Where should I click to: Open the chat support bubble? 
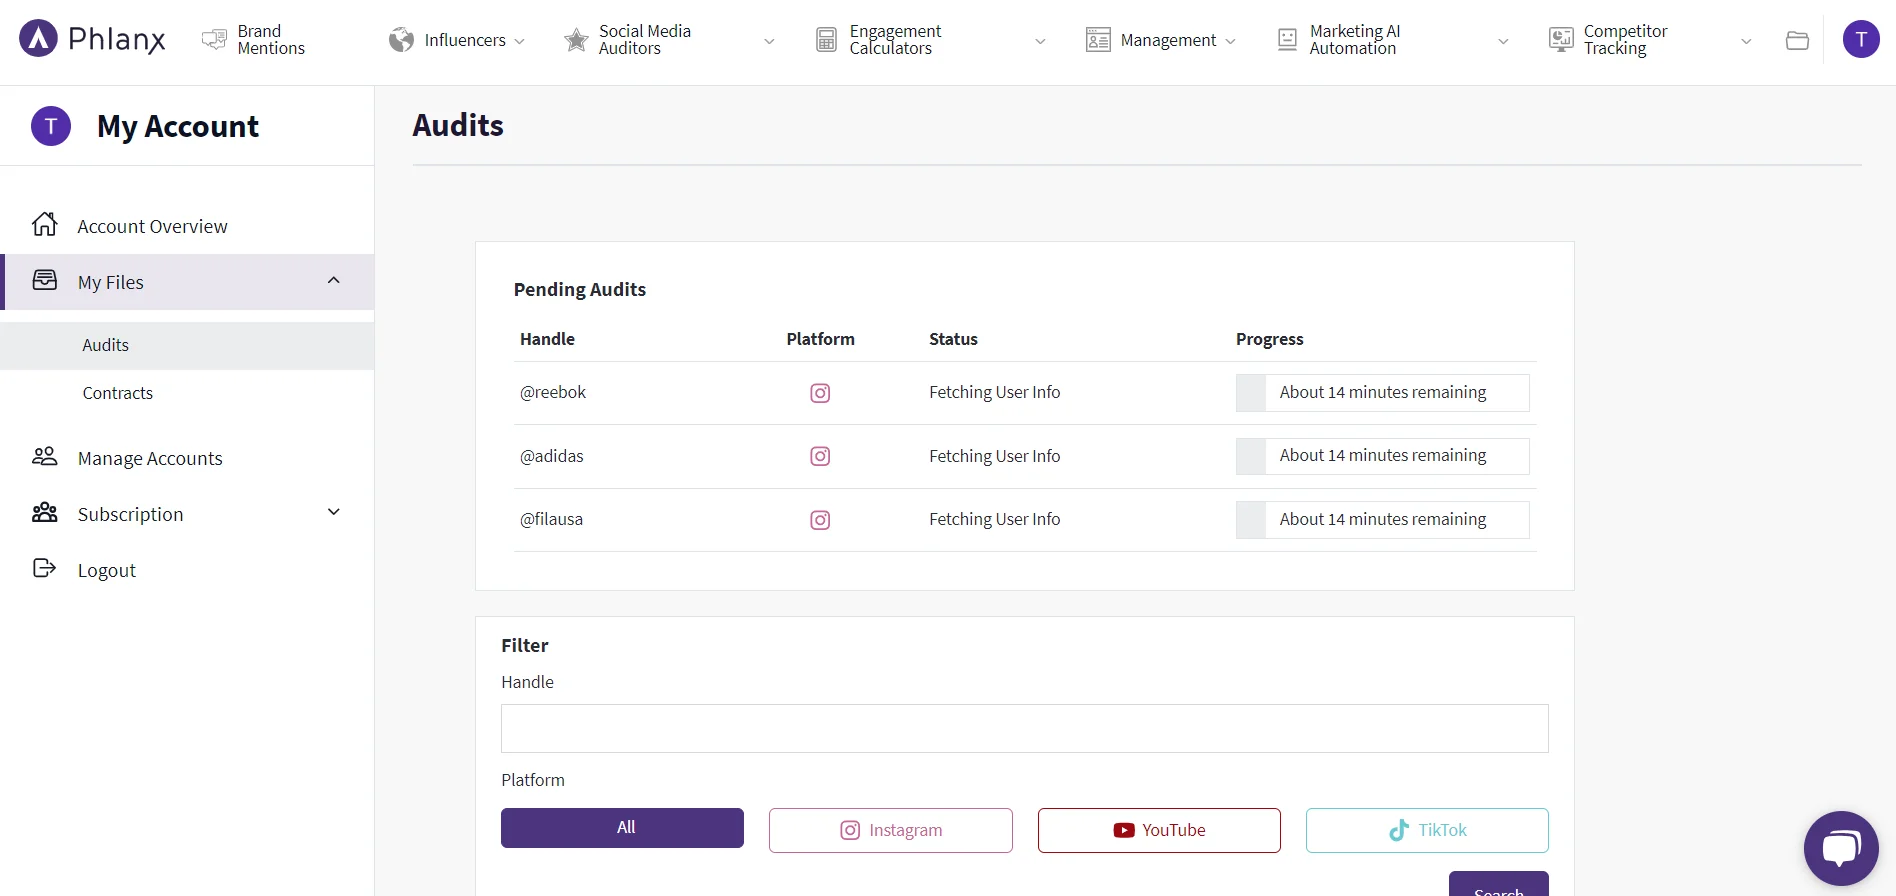[1841, 848]
